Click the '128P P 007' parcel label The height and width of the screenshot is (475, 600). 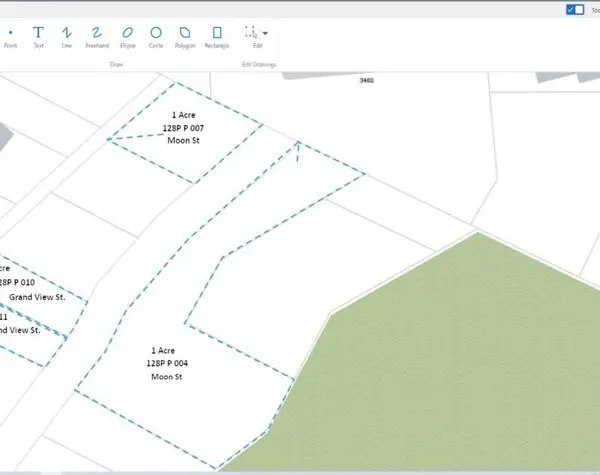[x=183, y=128]
